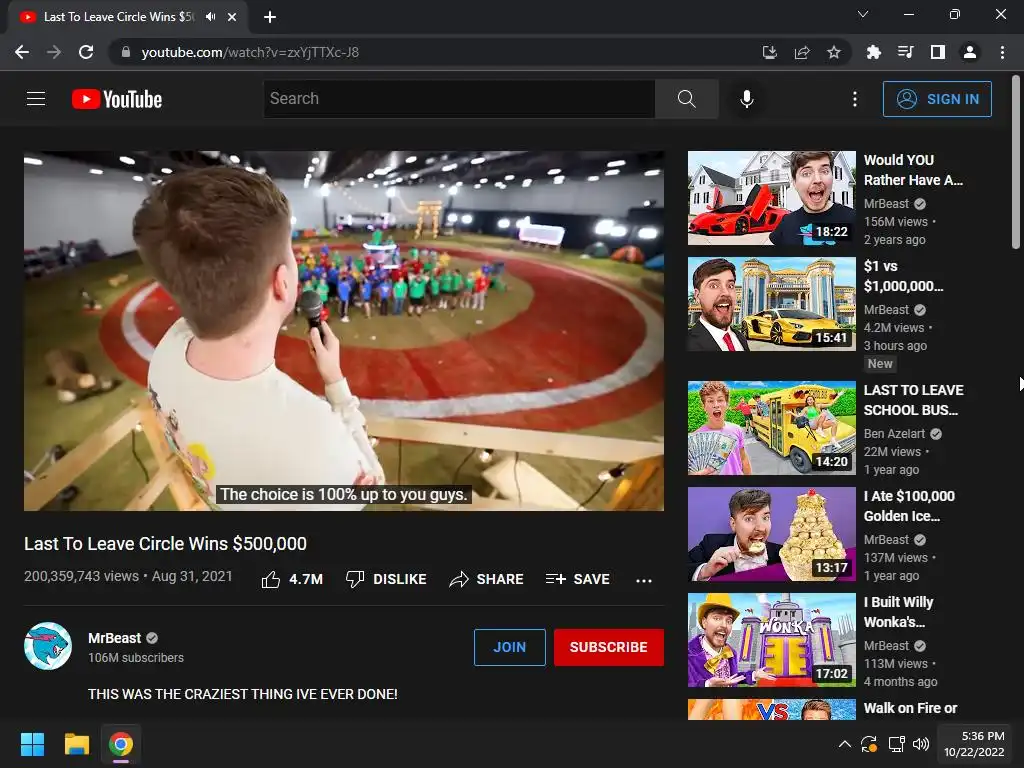Show hidden system tray icons

click(x=844, y=744)
